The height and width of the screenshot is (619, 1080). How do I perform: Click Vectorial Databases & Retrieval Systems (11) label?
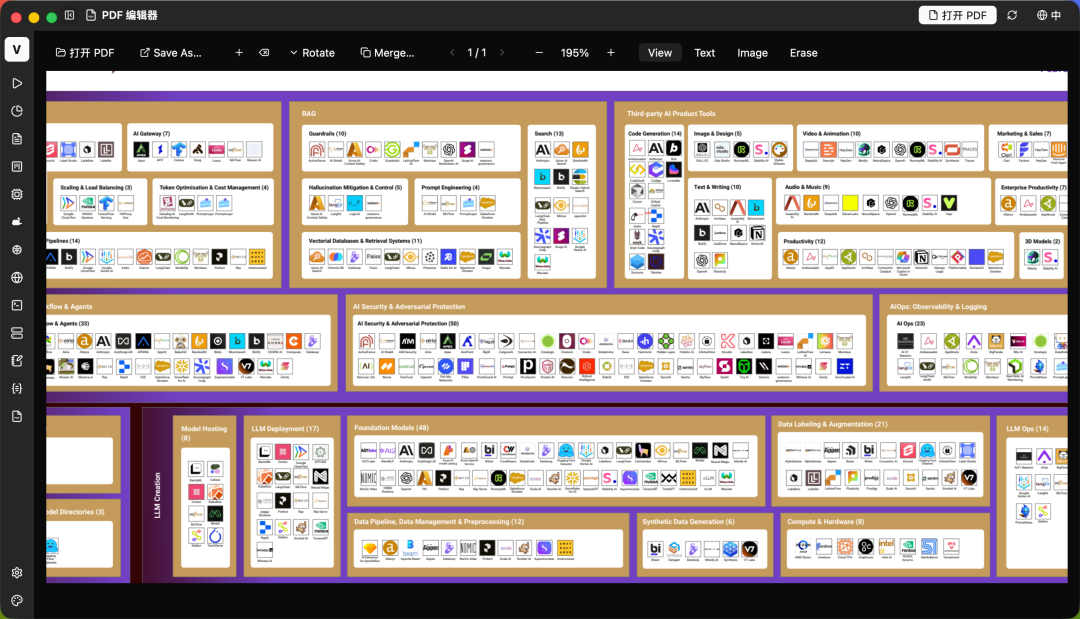[365, 241]
